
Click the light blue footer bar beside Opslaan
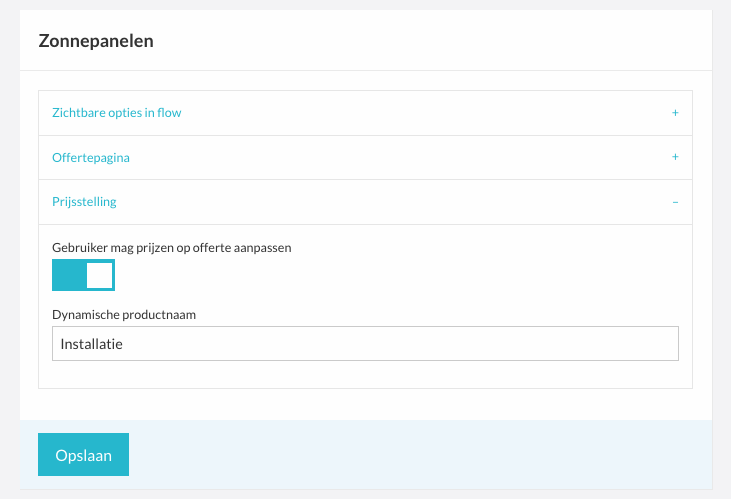(420, 455)
